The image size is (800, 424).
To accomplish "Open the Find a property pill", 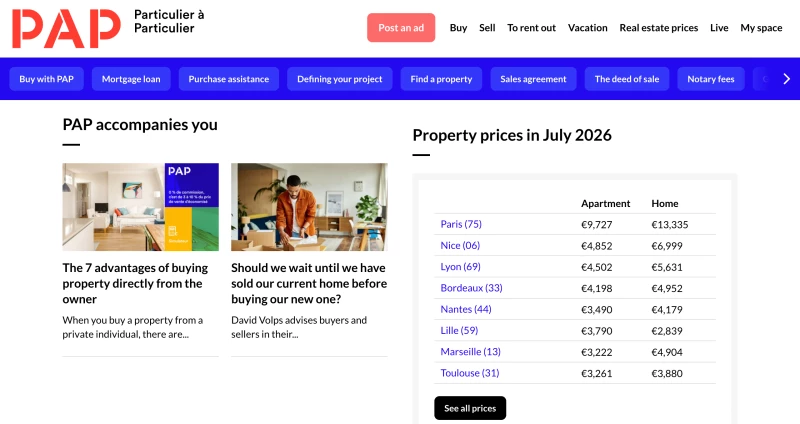I will point(441,79).
